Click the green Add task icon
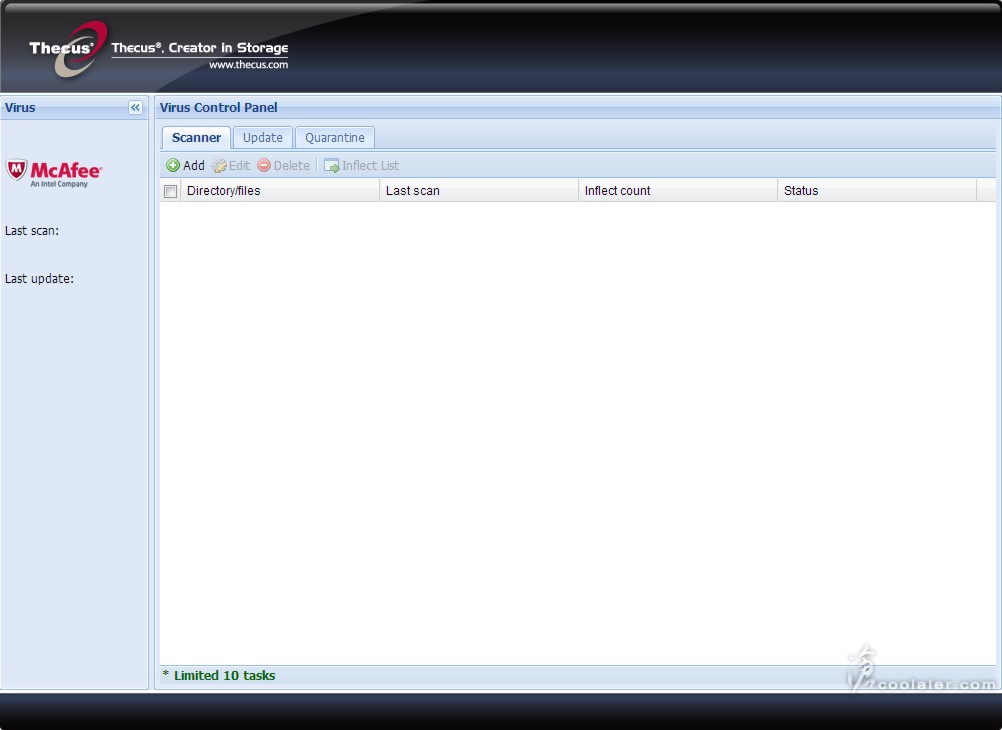The width and height of the screenshot is (1002, 730). click(x=173, y=166)
